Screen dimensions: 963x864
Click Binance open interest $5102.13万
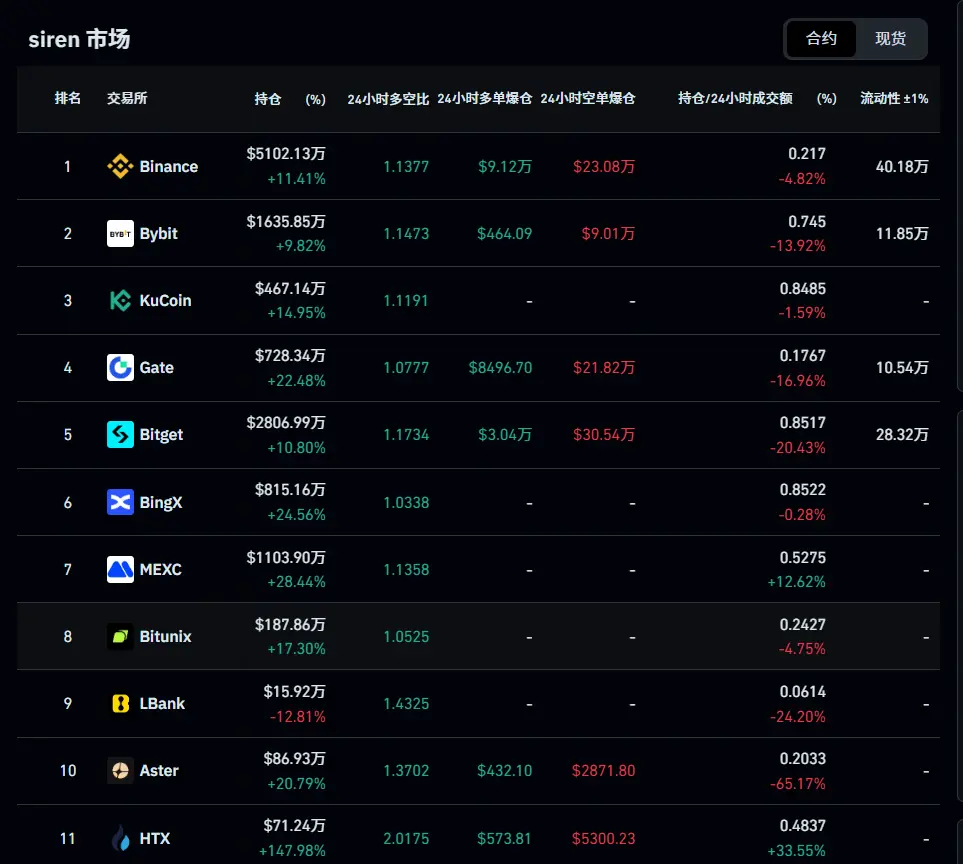click(x=286, y=154)
